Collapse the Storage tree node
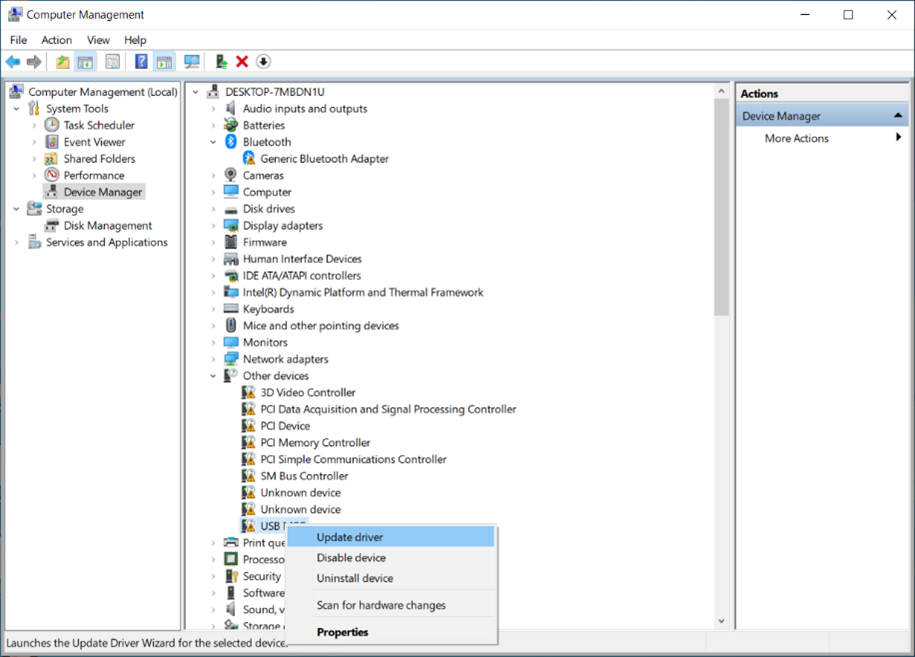Viewport: 915px width, 657px height. 16,209
